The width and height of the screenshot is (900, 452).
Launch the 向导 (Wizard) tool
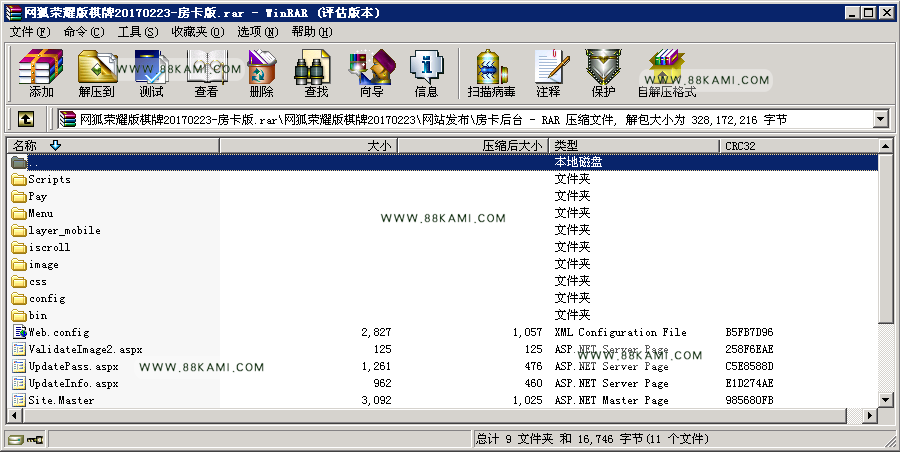pyautogui.click(x=371, y=73)
